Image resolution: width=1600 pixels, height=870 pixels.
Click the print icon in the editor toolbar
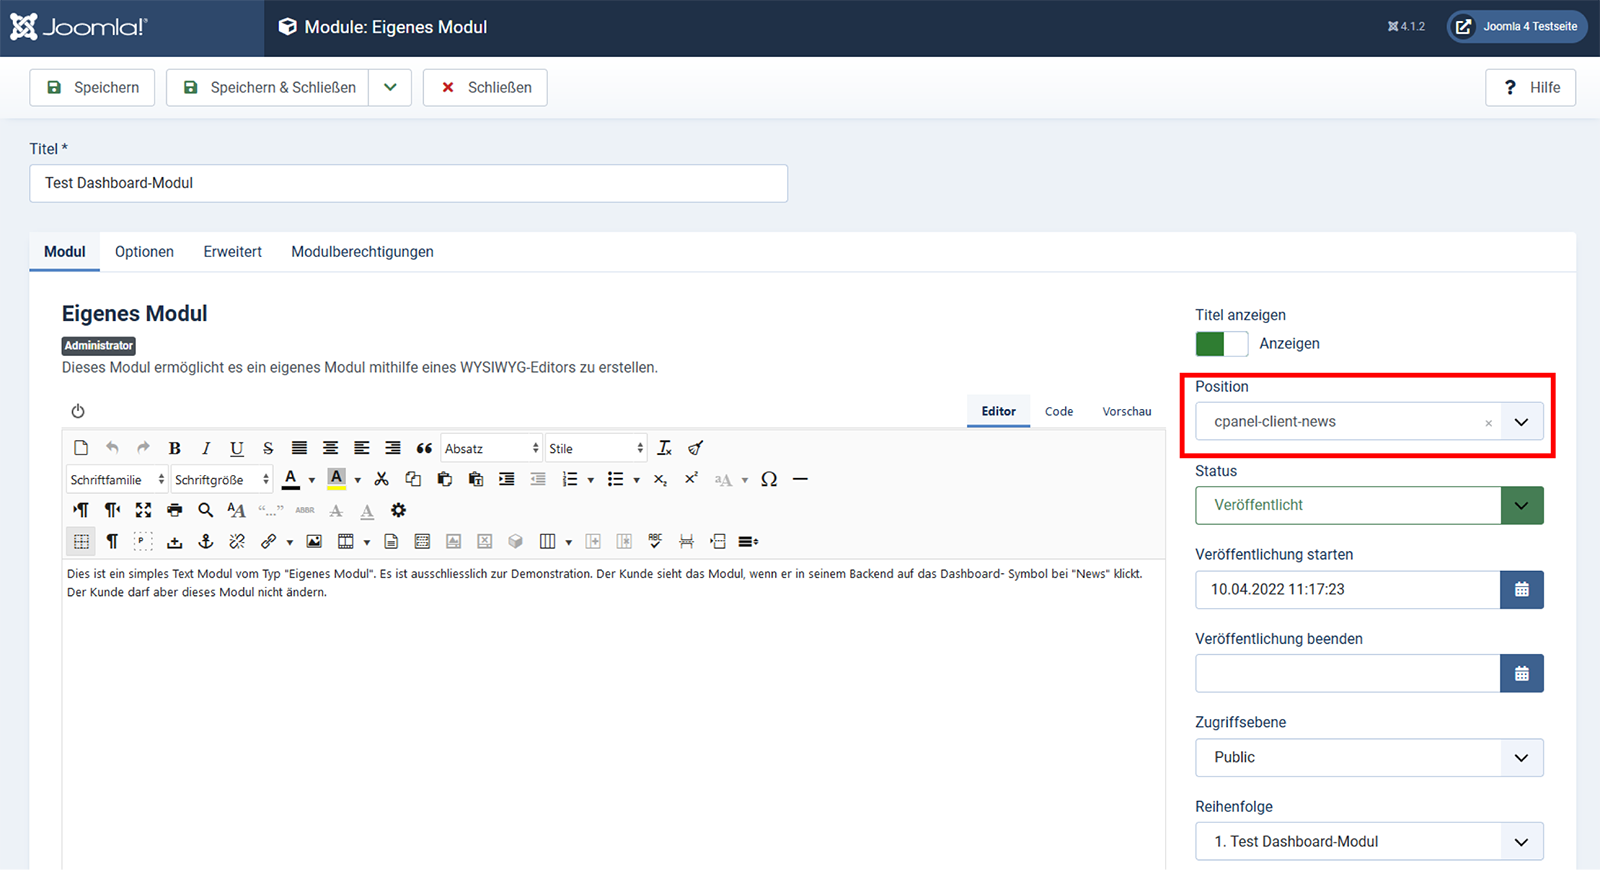175,510
